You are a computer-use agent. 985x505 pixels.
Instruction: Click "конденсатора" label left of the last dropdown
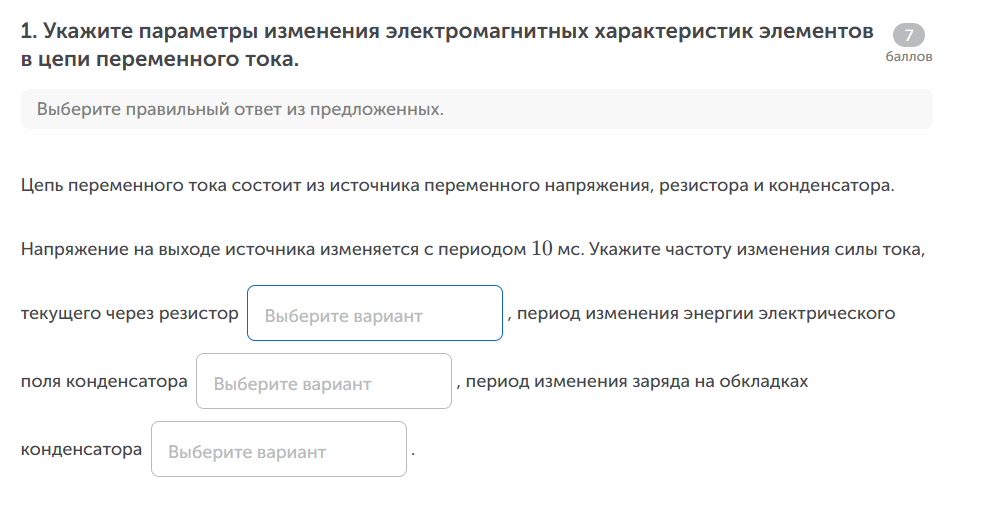[81, 450]
